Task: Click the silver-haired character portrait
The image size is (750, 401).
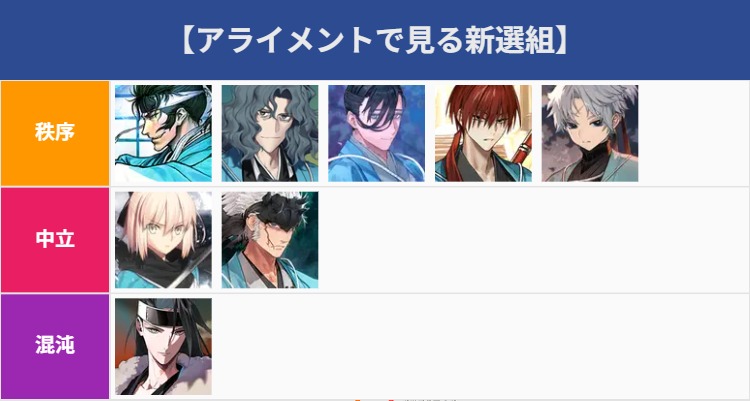Action: coord(590,134)
